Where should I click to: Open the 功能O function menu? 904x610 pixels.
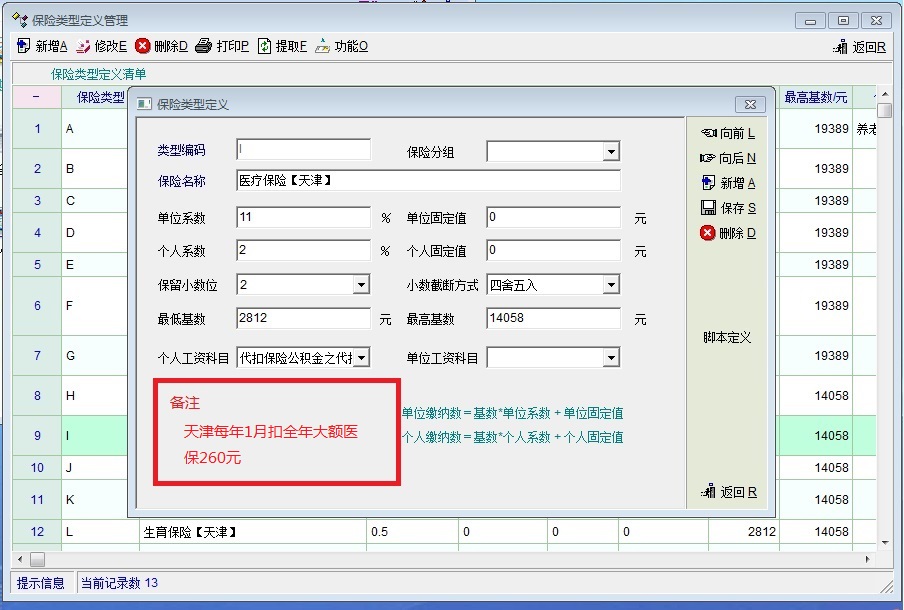point(323,46)
